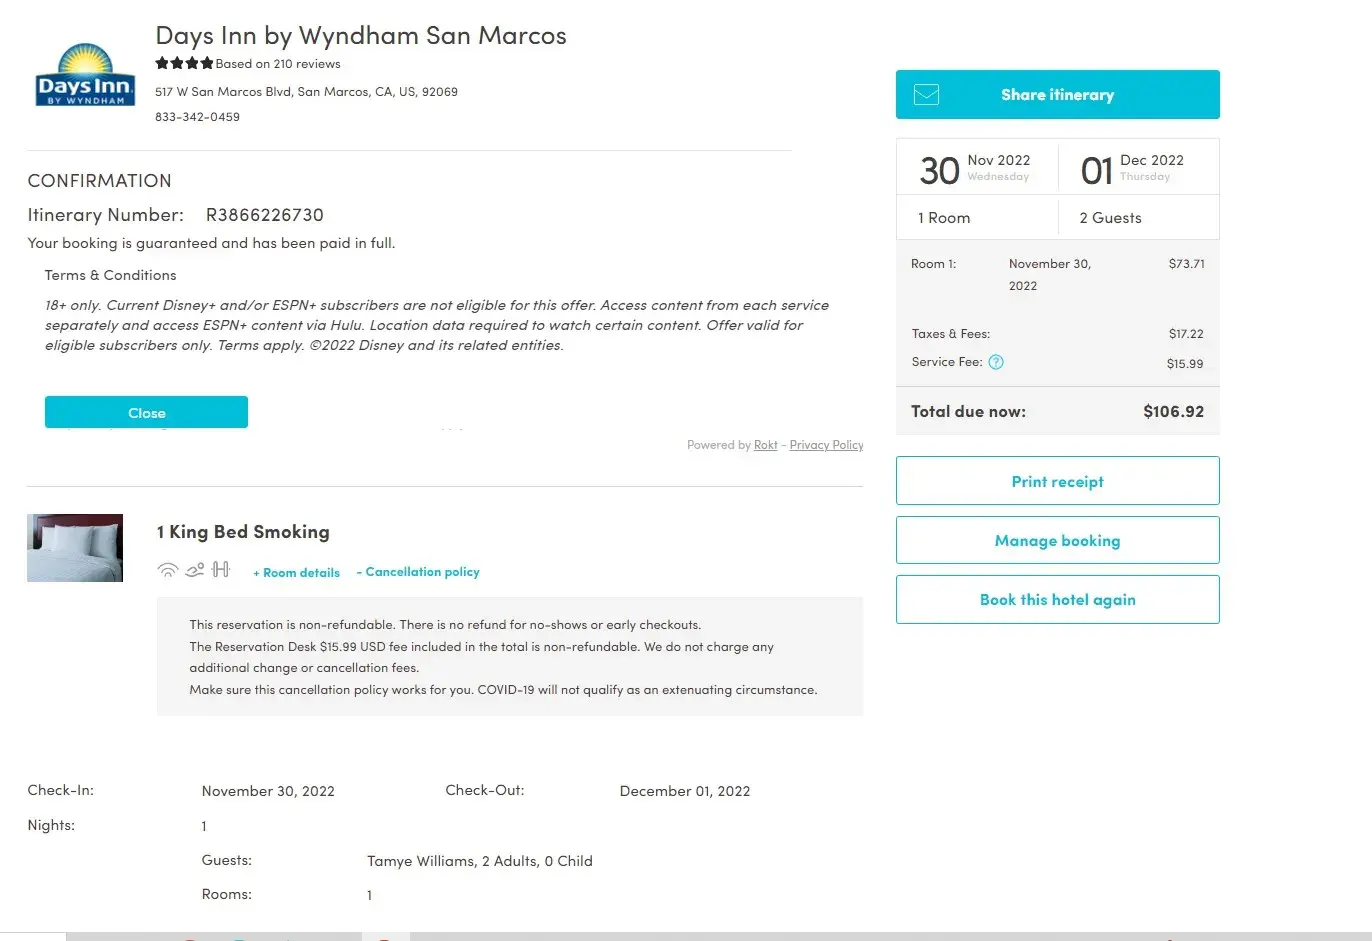Click the fitness dumbbell amenity icon
1372x941 pixels.
coord(221,570)
